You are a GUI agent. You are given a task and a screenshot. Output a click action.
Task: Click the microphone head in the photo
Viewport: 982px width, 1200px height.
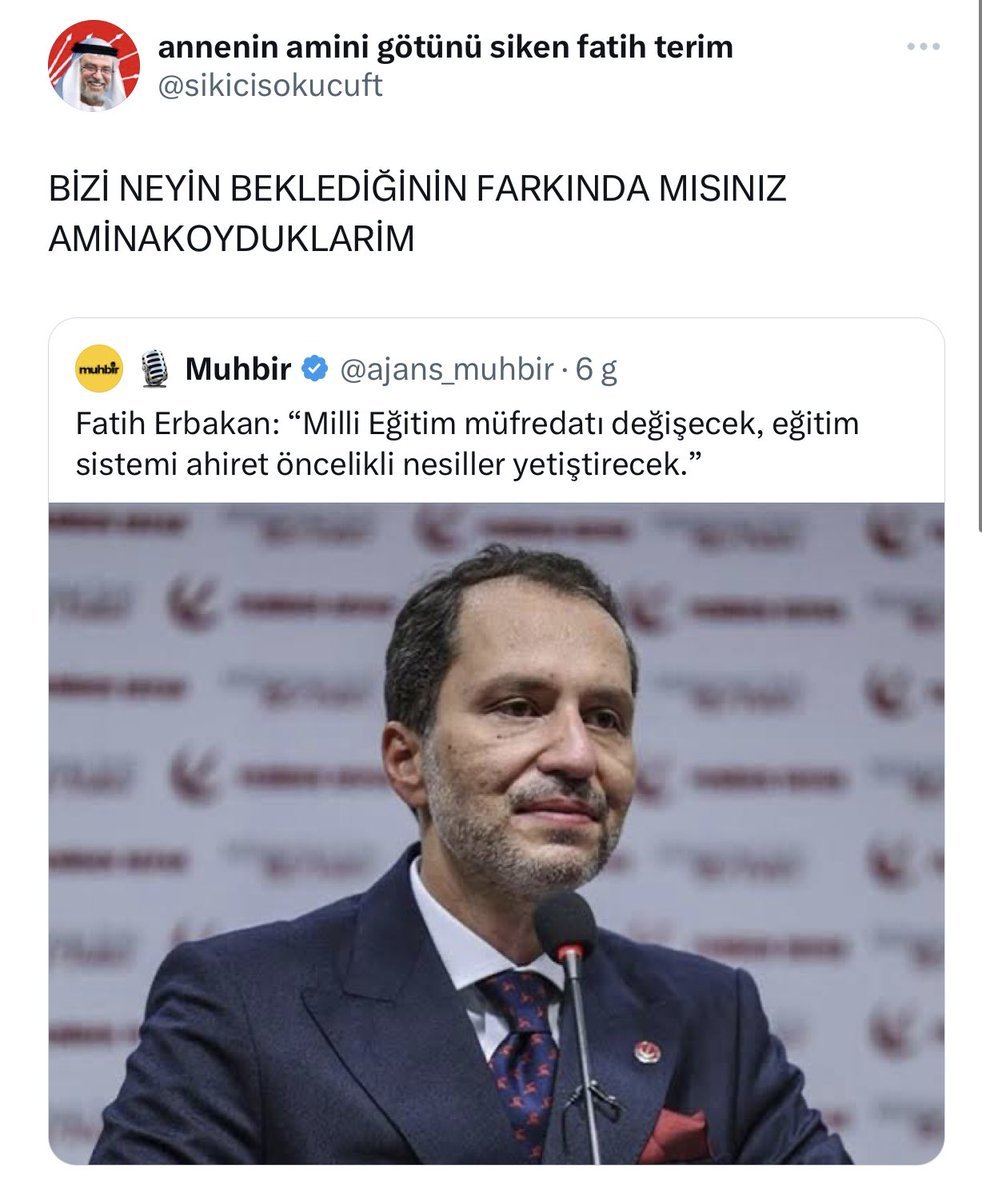click(565, 925)
